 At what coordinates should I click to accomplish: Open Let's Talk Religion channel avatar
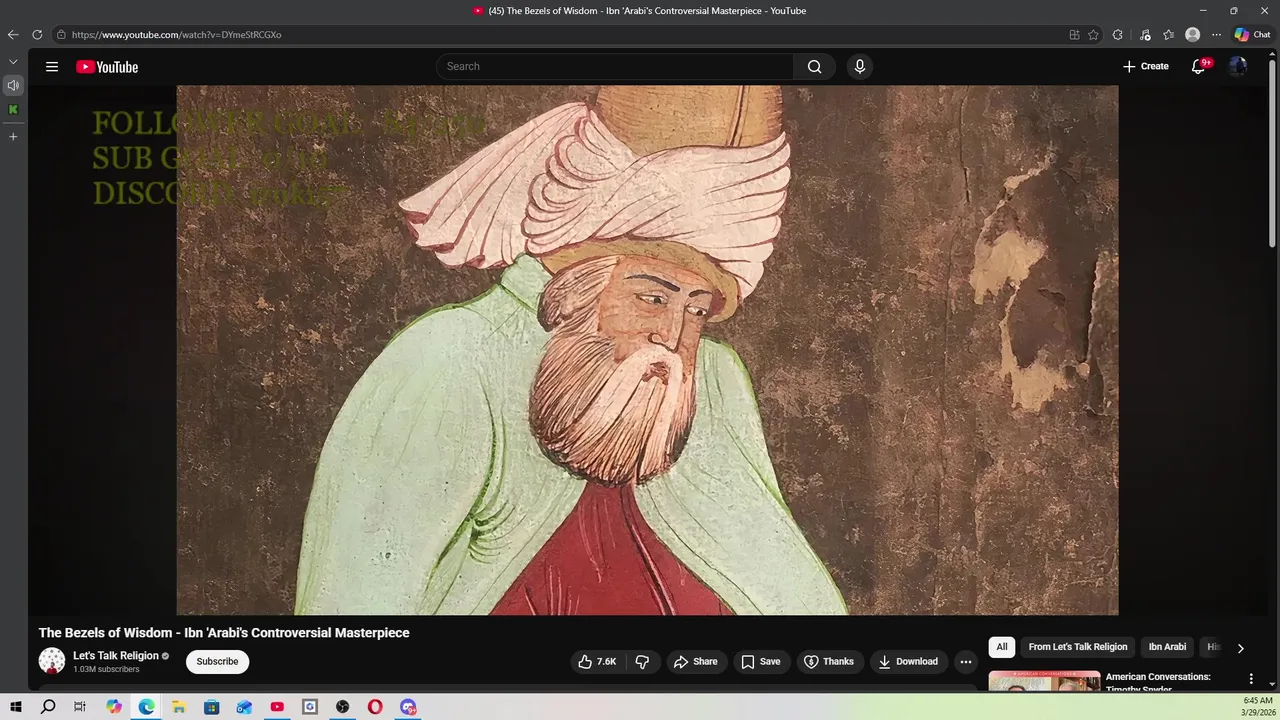coord(52,661)
